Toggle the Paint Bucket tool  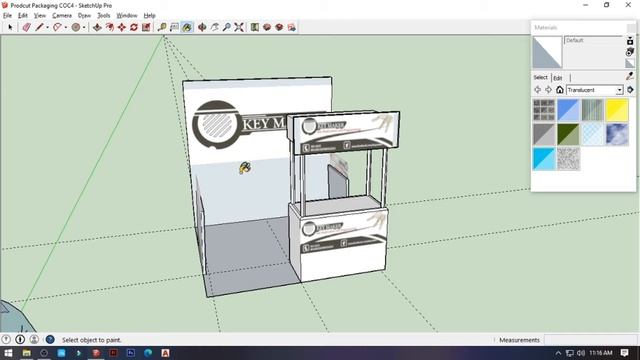(x=187, y=27)
